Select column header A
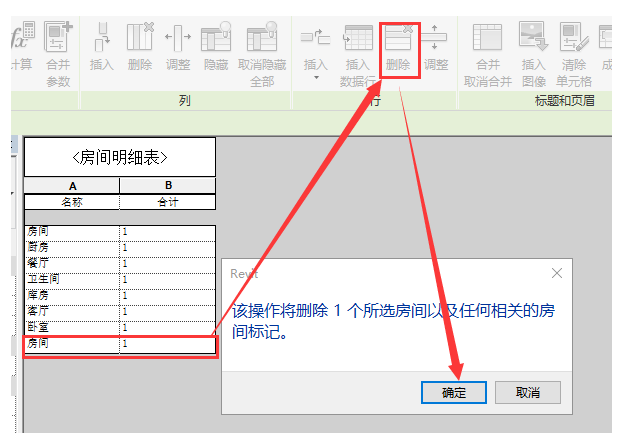The width and height of the screenshot is (619, 438). pos(72,185)
